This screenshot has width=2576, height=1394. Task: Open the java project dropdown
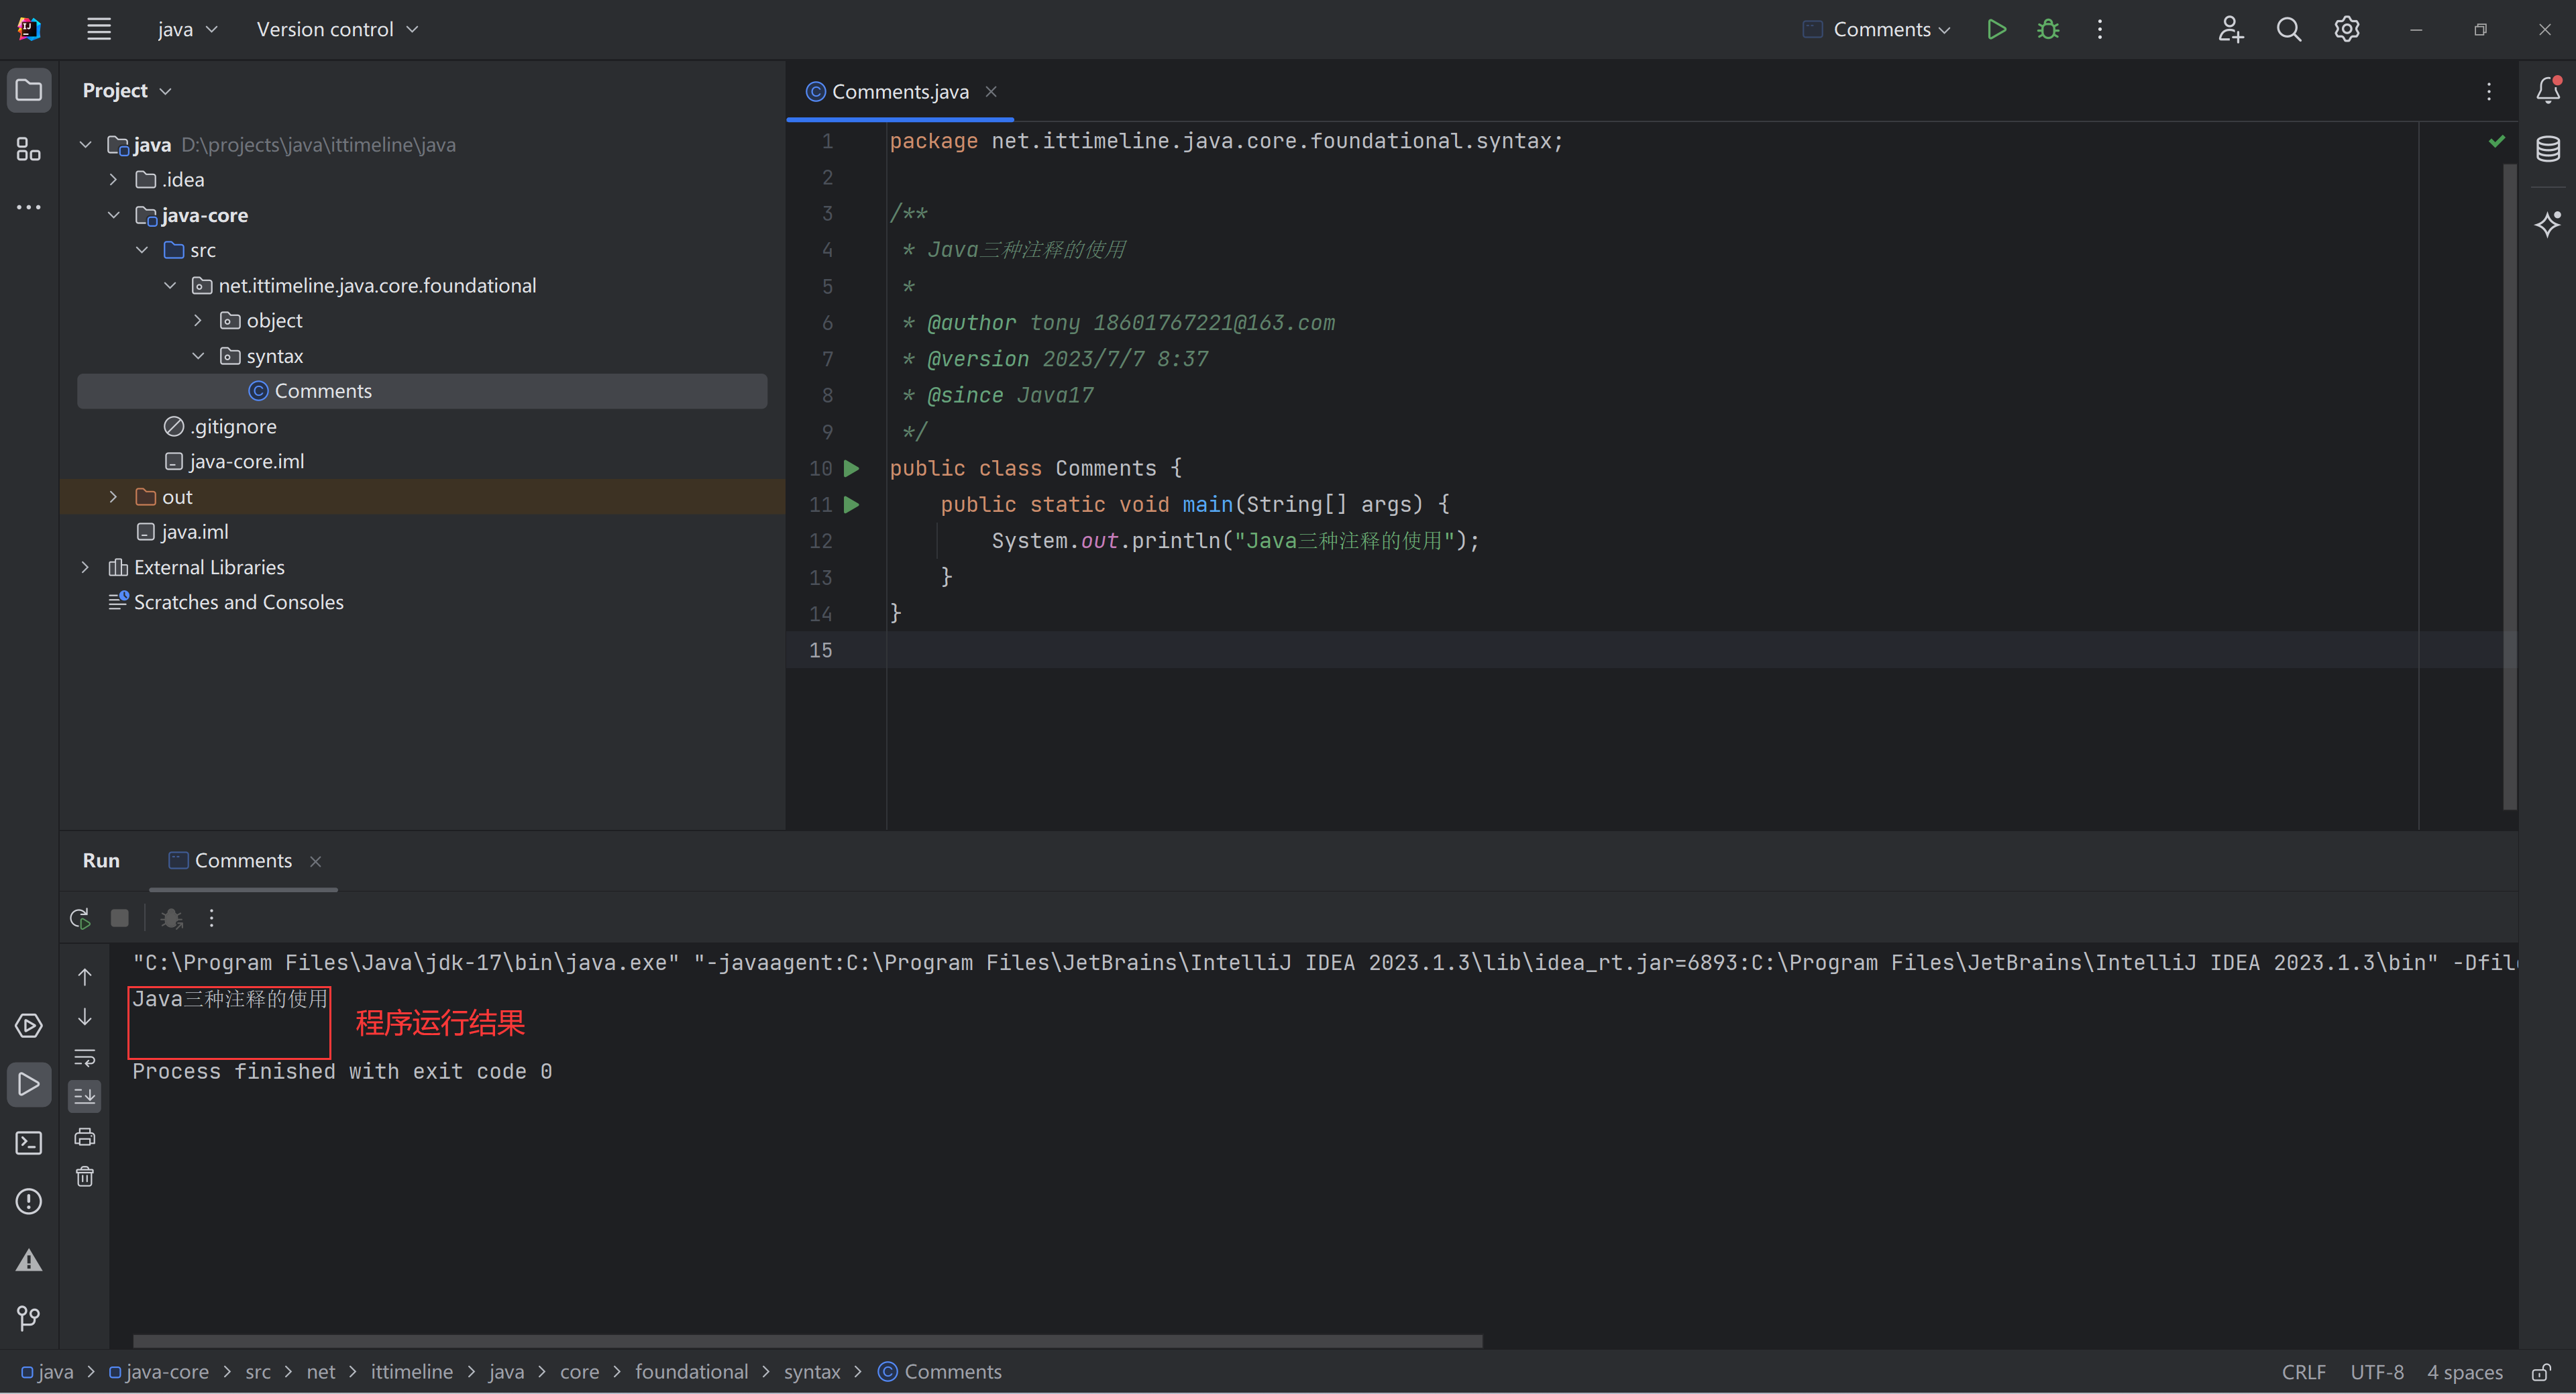pos(187,29)
